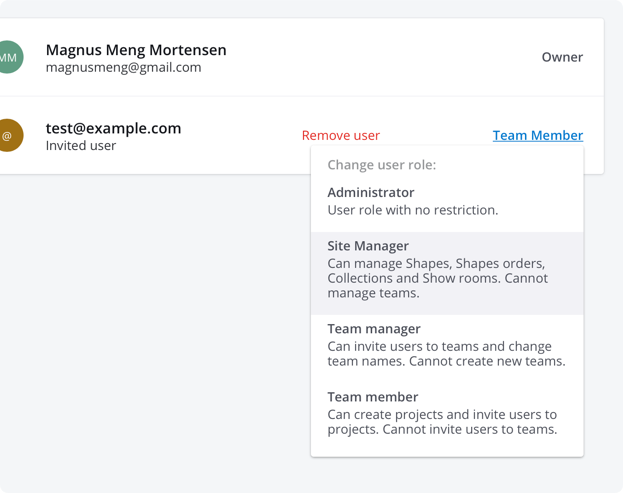Viewport: 623px width, 494px height.
Task: Click "User role with no restriction" description
Action: point(412,210)
